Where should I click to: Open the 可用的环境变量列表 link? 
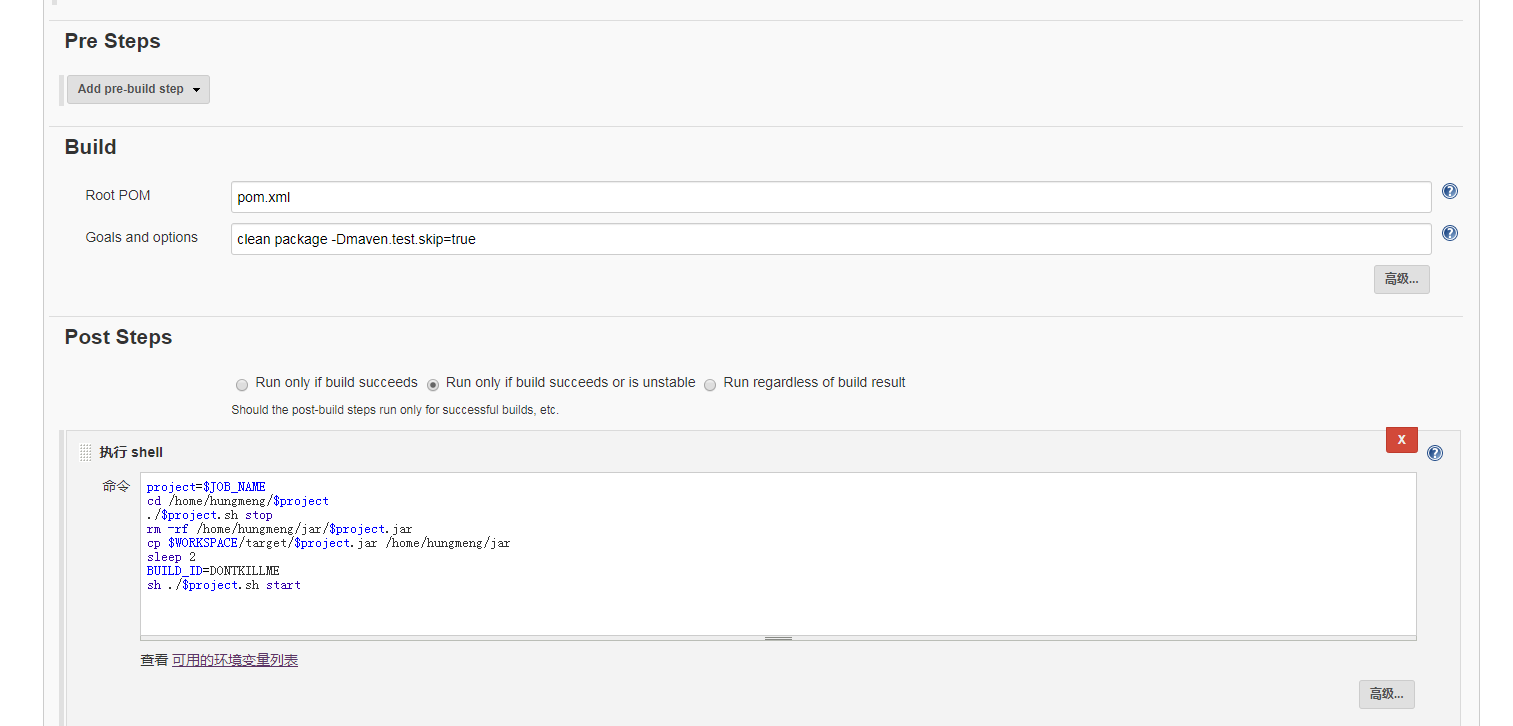(235, 661)
